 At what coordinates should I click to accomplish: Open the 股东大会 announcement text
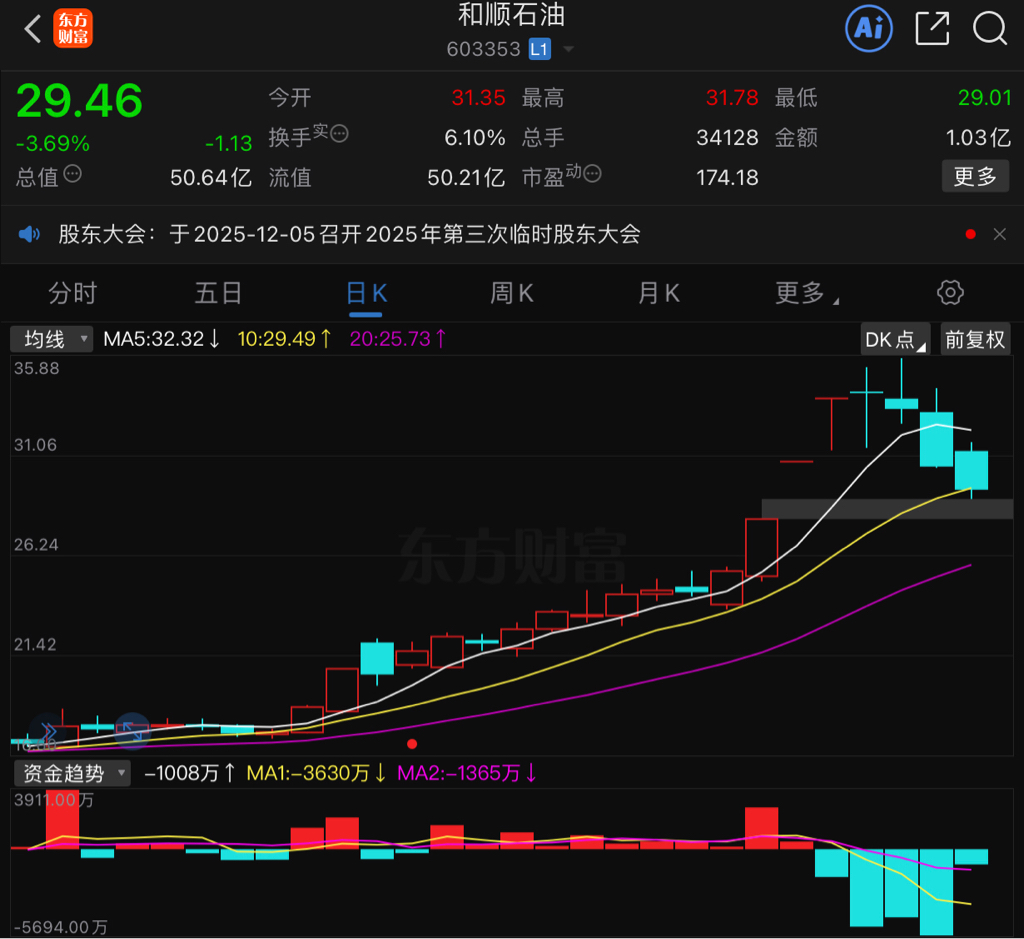(349, 234)
